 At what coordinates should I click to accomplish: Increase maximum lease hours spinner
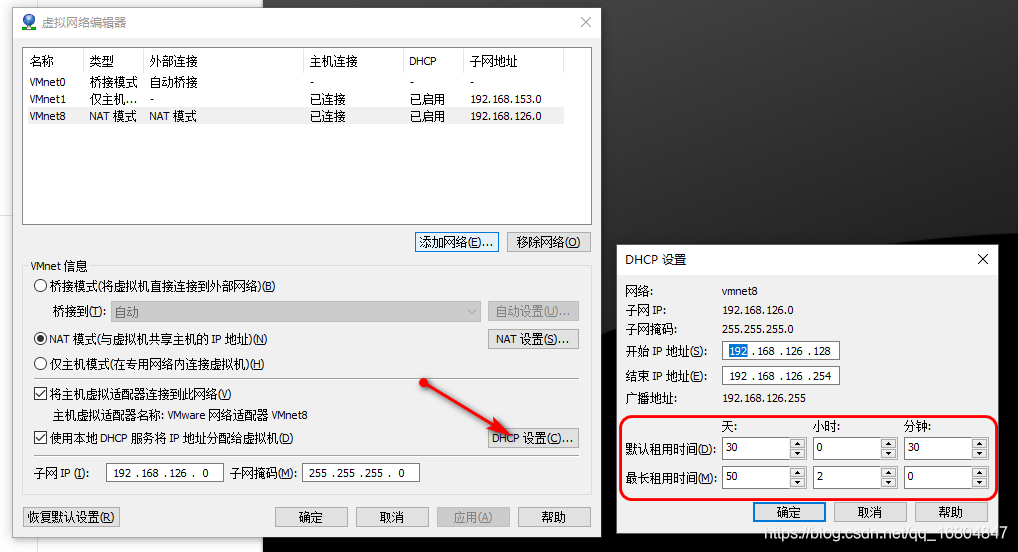tap(888, 472)
